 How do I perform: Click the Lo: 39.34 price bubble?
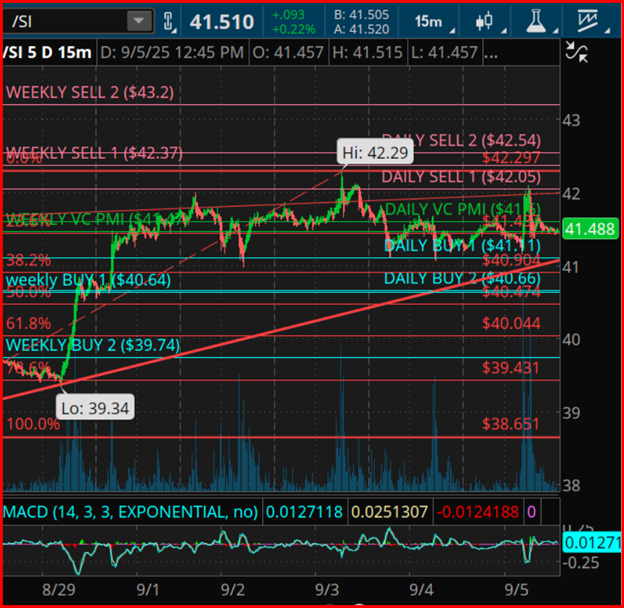pos(95,407)
